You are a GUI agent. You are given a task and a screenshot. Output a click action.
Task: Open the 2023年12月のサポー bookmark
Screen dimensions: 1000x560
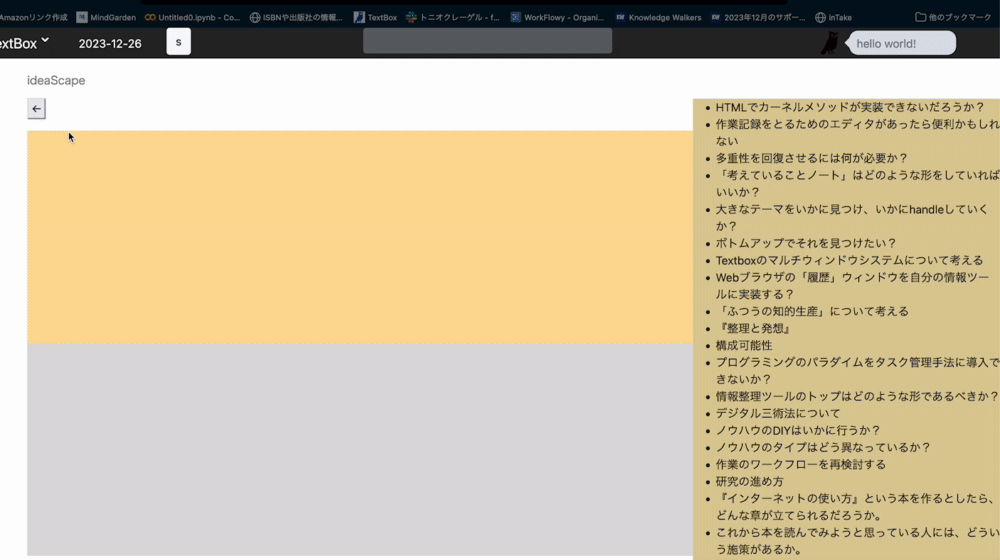758,17
